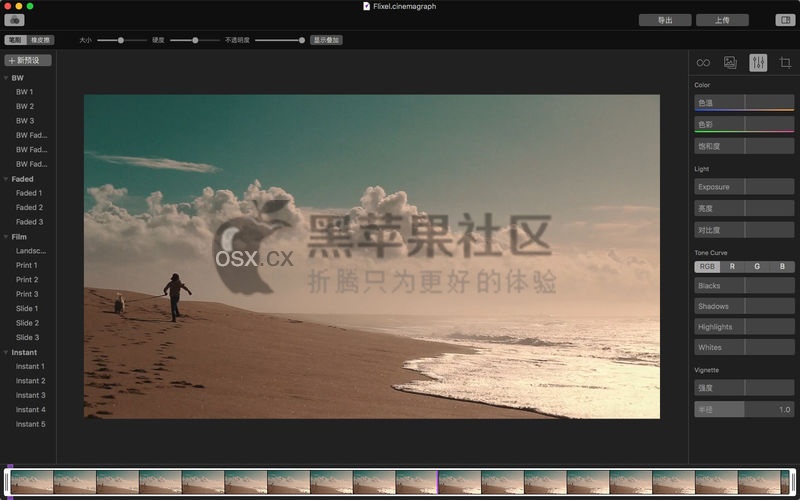Toggle the side panel layout icon
The width and height of the screenshot is (800, 500).
tap(785, 20)
